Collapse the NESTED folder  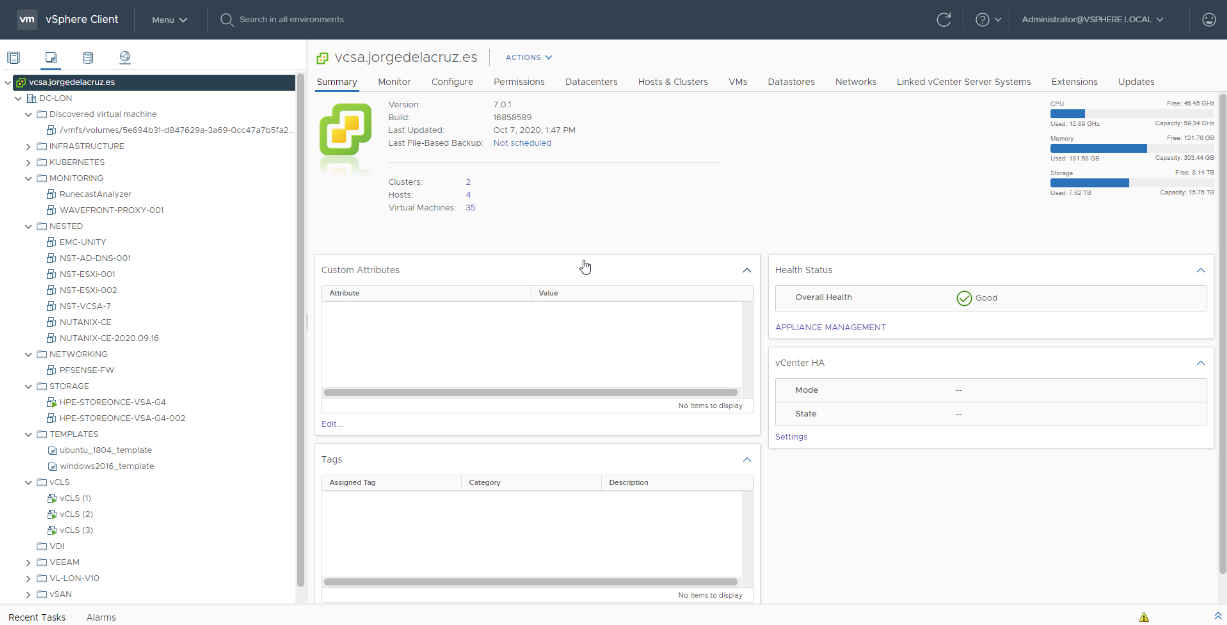point(28,226)
